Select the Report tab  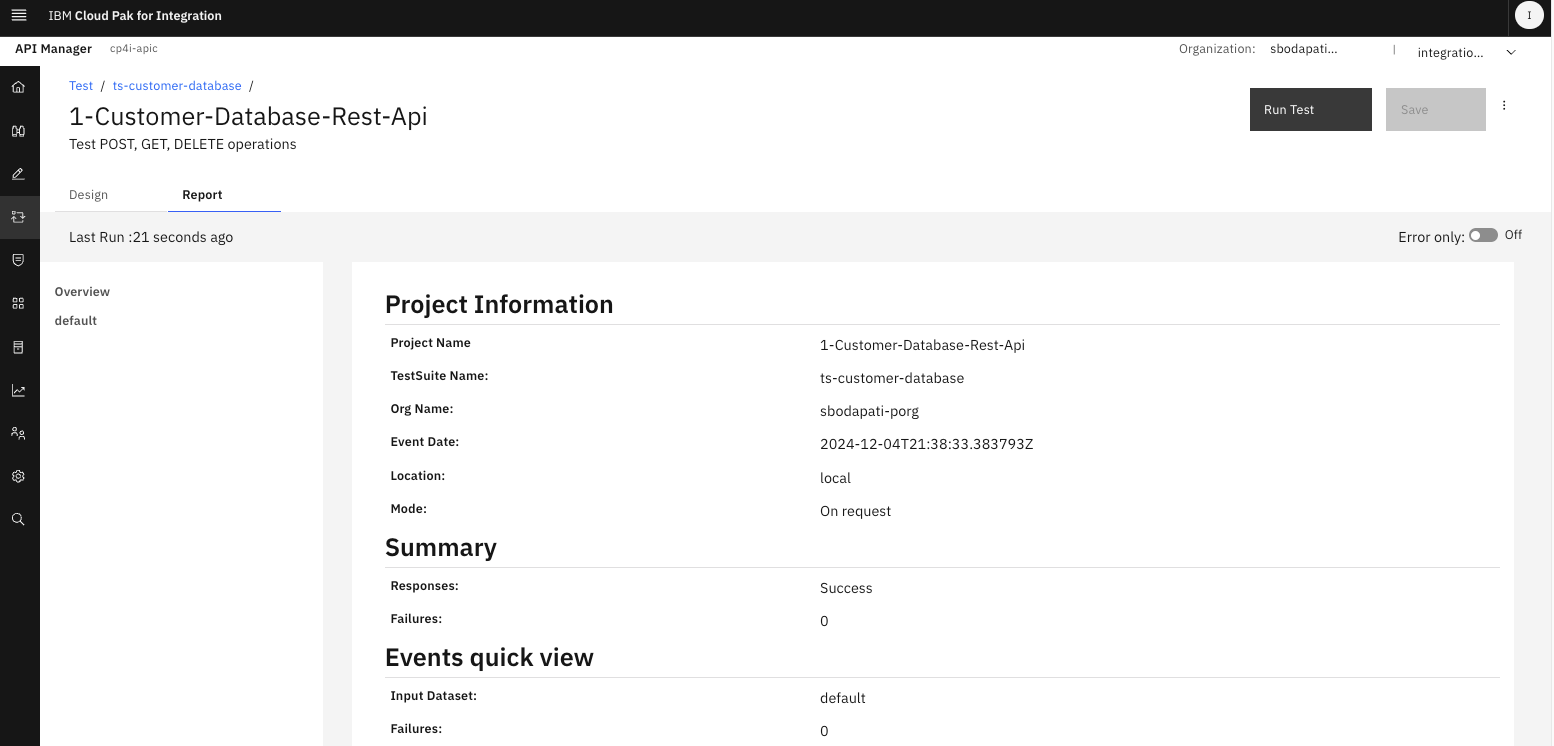tap(202, 195)
